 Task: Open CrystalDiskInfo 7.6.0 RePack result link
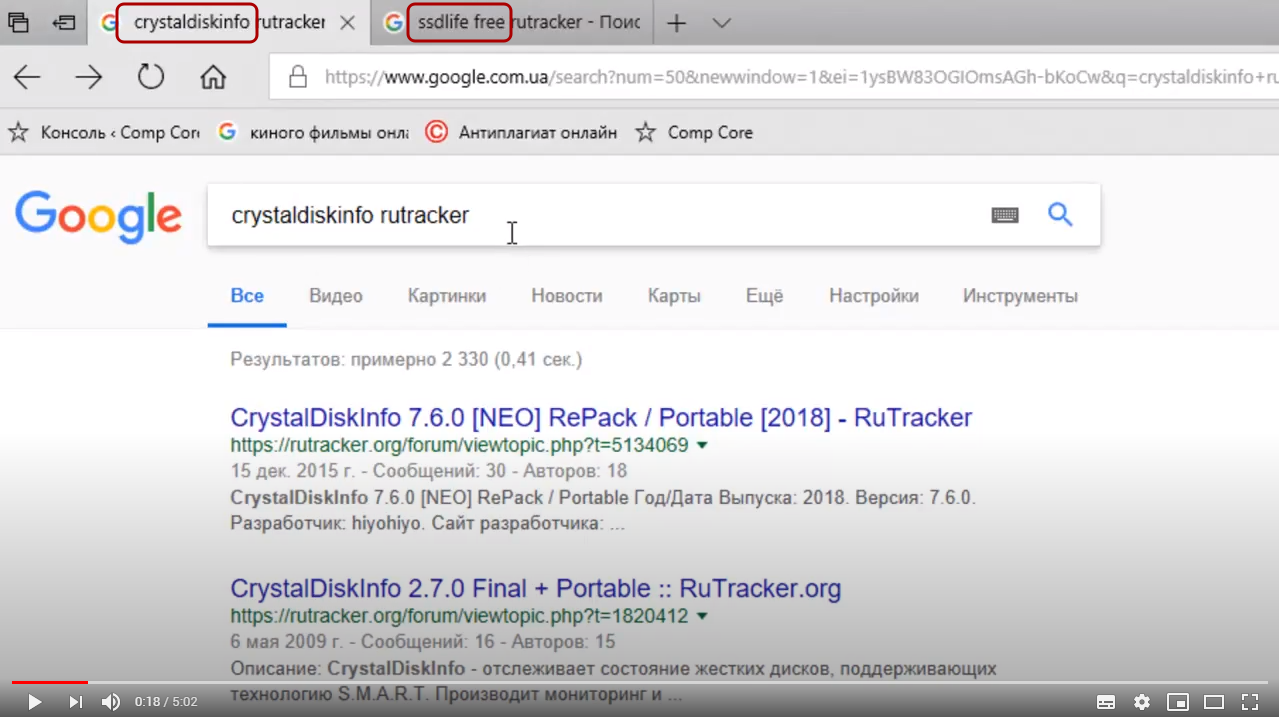600,418
